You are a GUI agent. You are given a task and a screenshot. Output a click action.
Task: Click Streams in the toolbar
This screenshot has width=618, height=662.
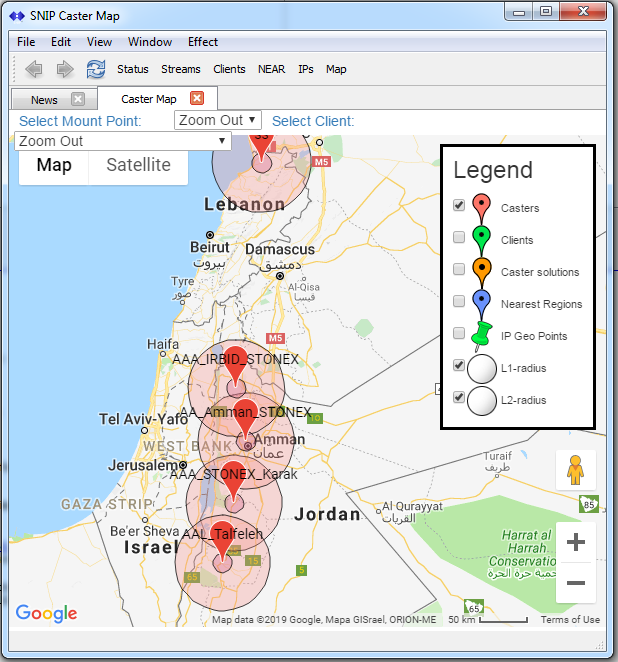point(181,69)
